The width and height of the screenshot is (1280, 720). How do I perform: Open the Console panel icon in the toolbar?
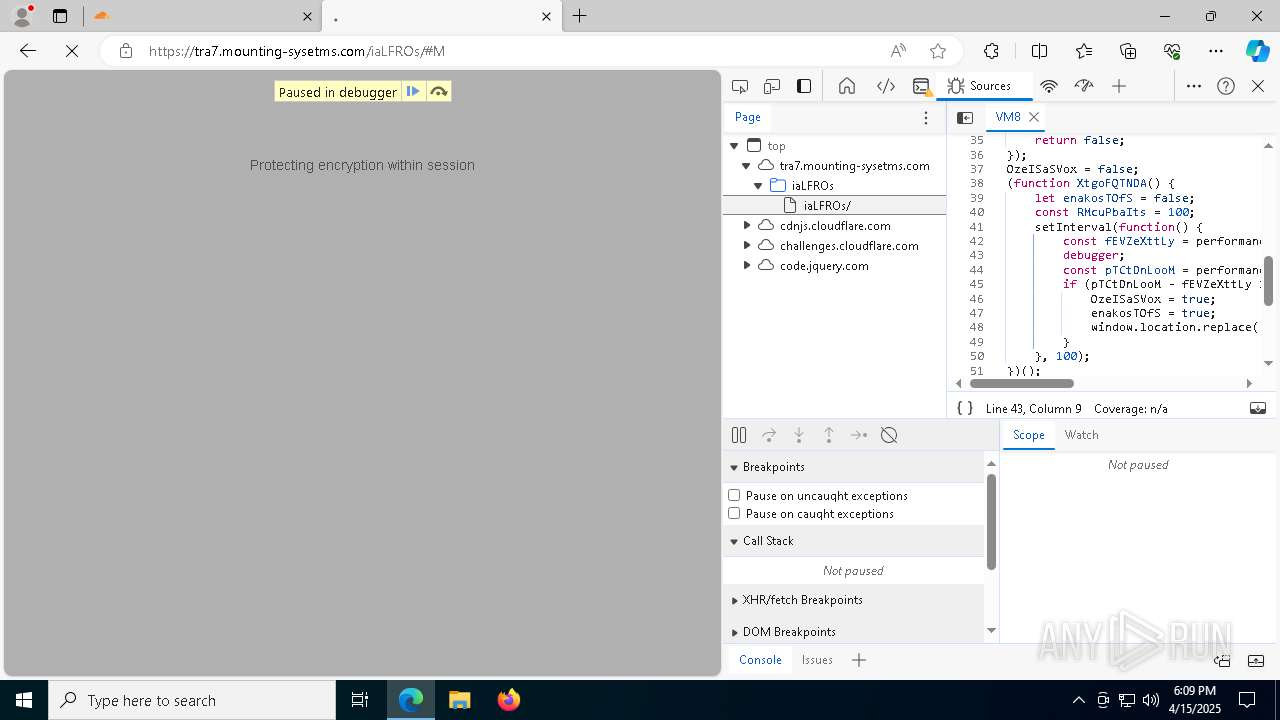tap(921, 86)
